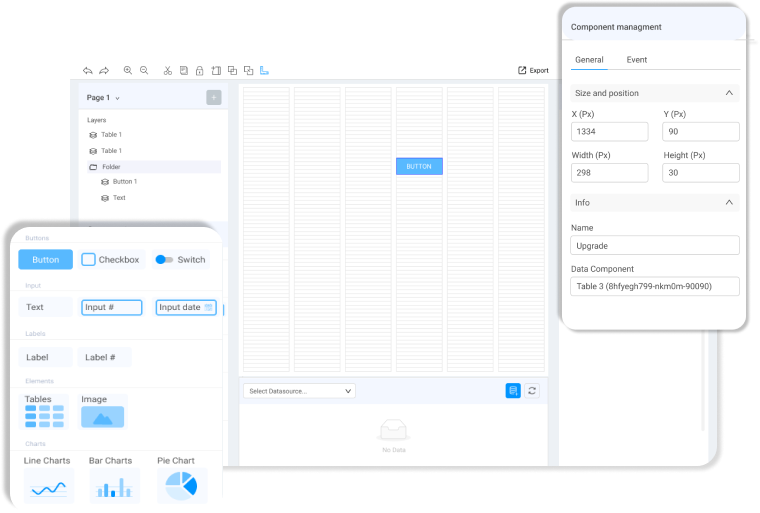Click the zoom in magnifier icon

[128, 71]
